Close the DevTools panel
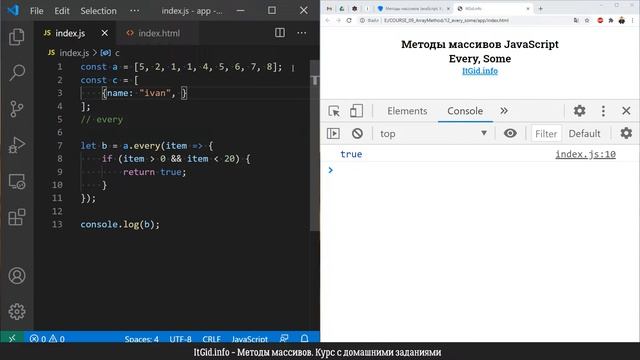 point(626,111)
